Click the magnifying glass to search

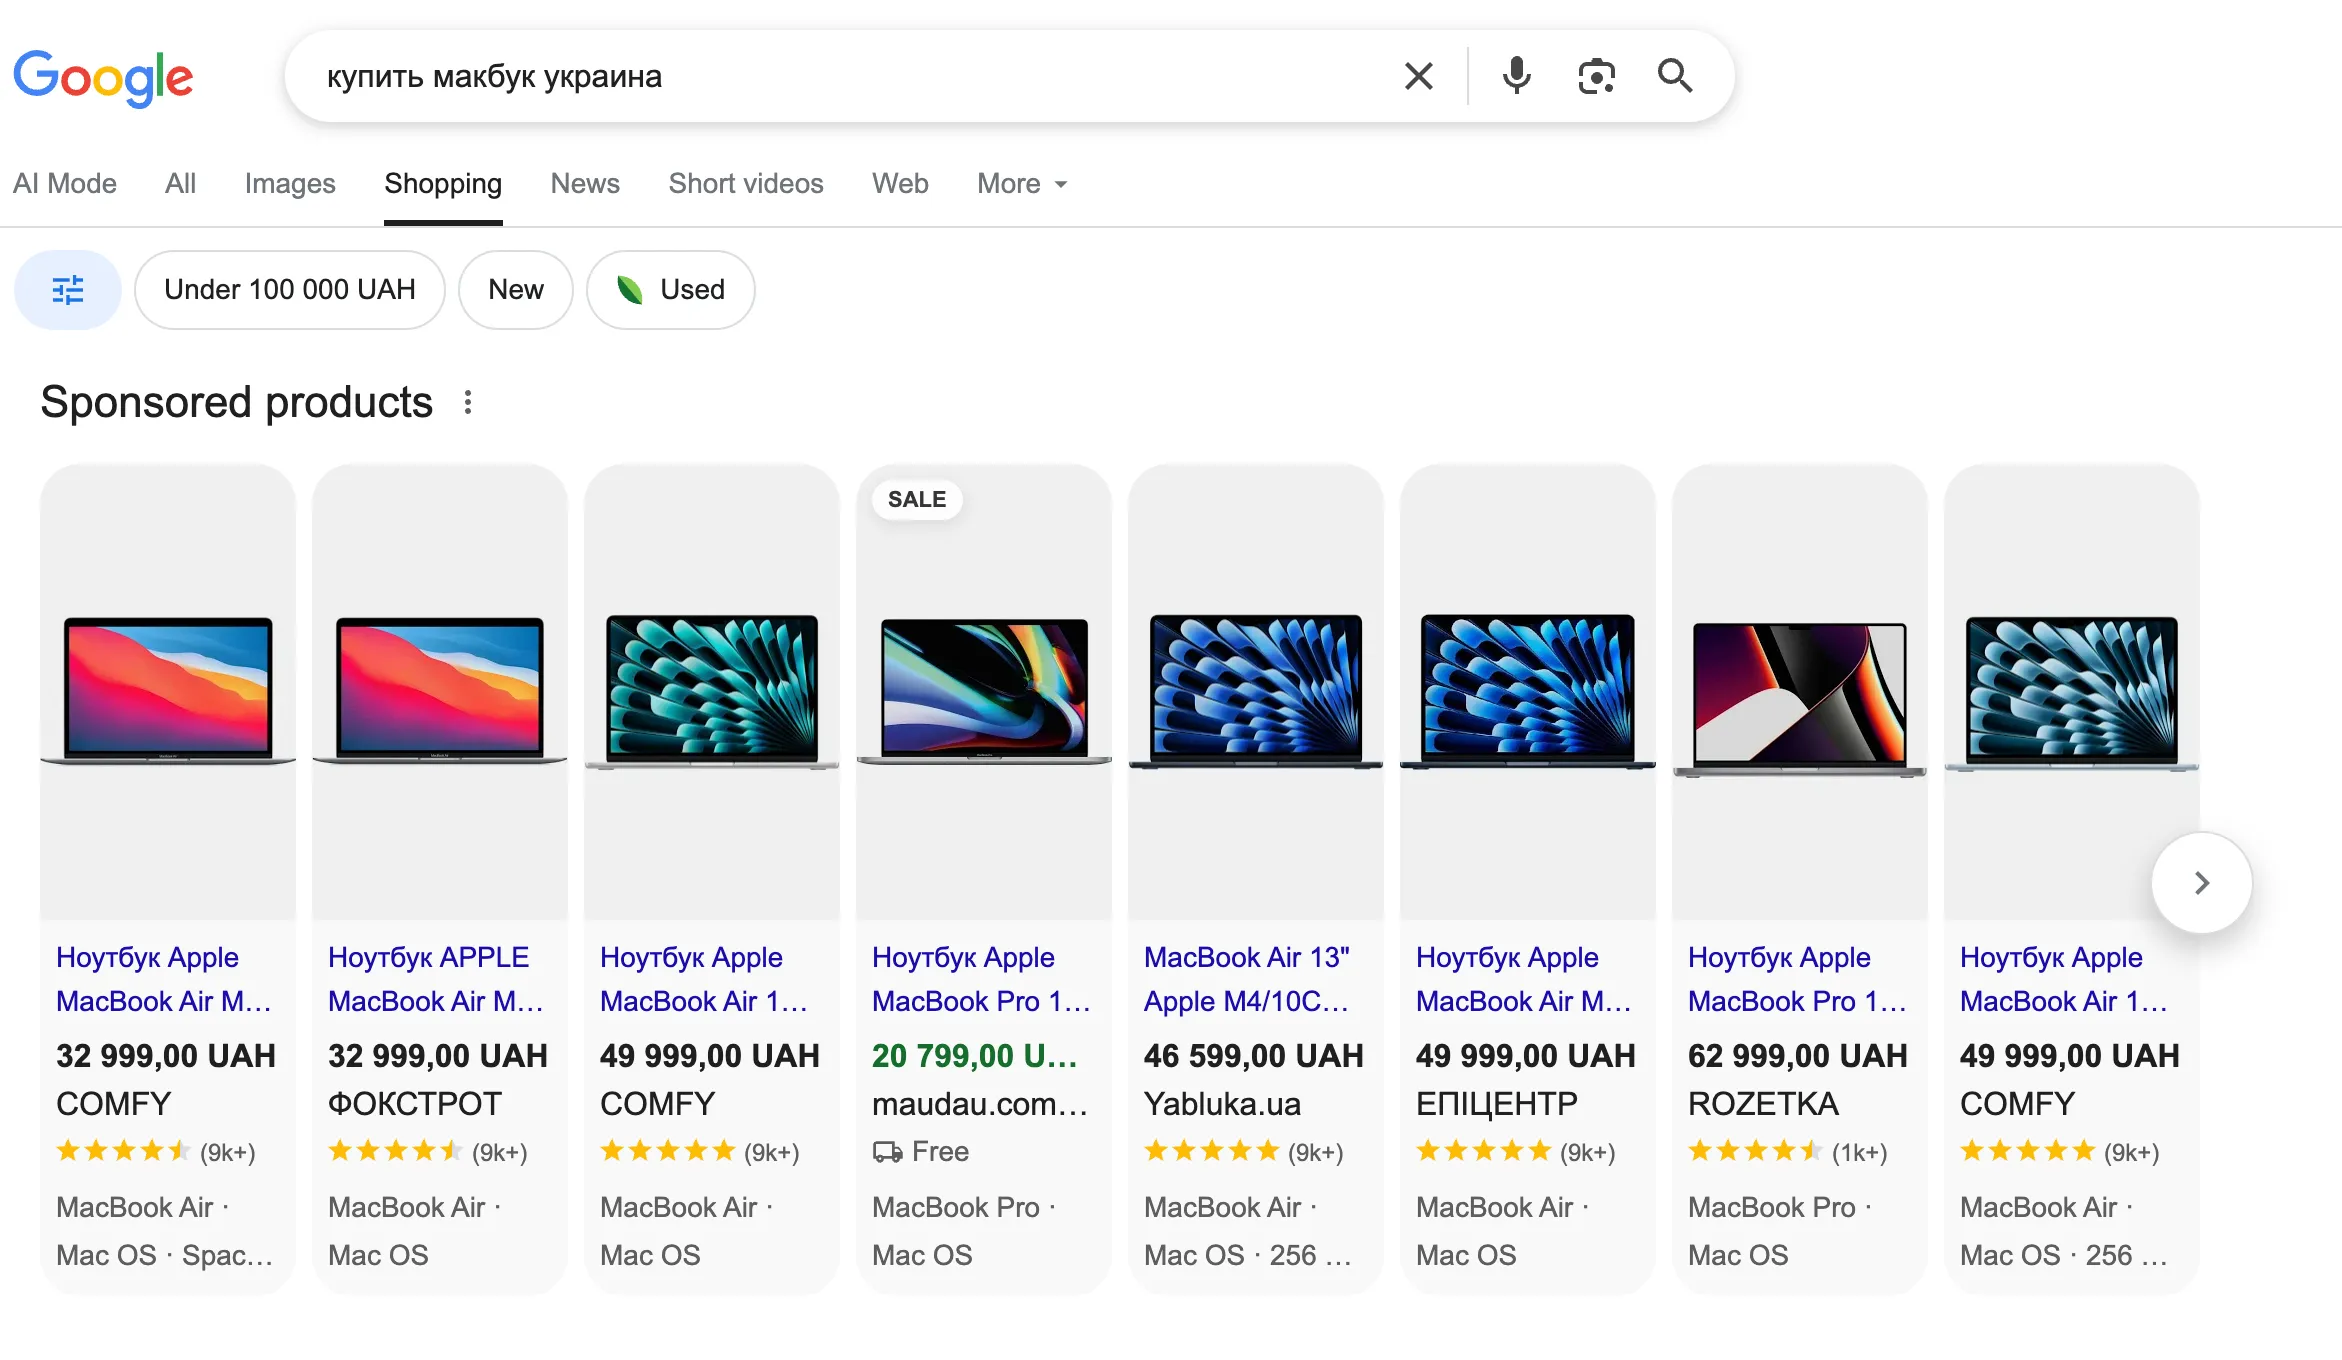(x=1675, y=76)
